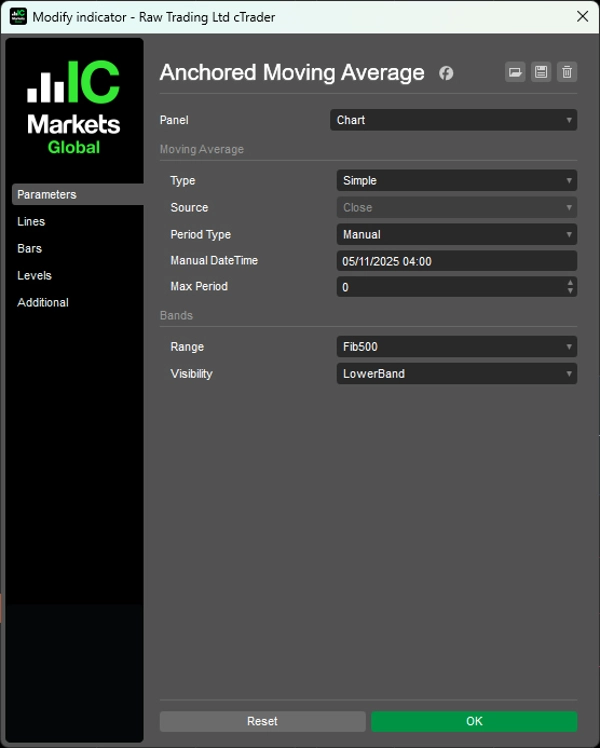The height and width of the screenshot is (748, 600).
Task: Click the save preset floppy disk icon
Action: click(541, 72)
